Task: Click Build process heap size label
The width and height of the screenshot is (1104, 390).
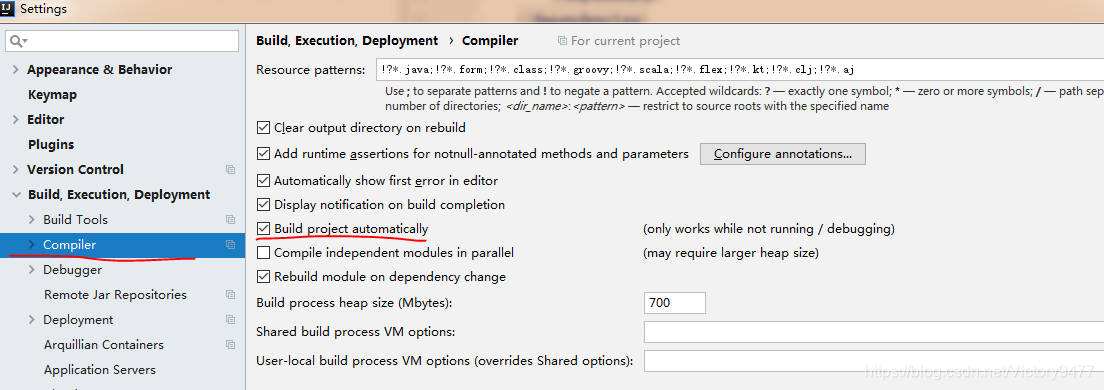Action: coord(354,303)
